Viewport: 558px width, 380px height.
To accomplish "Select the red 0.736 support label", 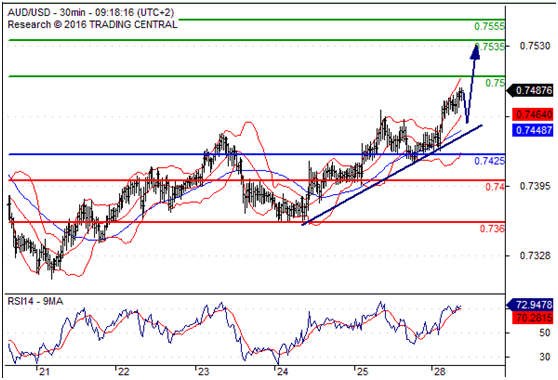I will tap(492, 229).
